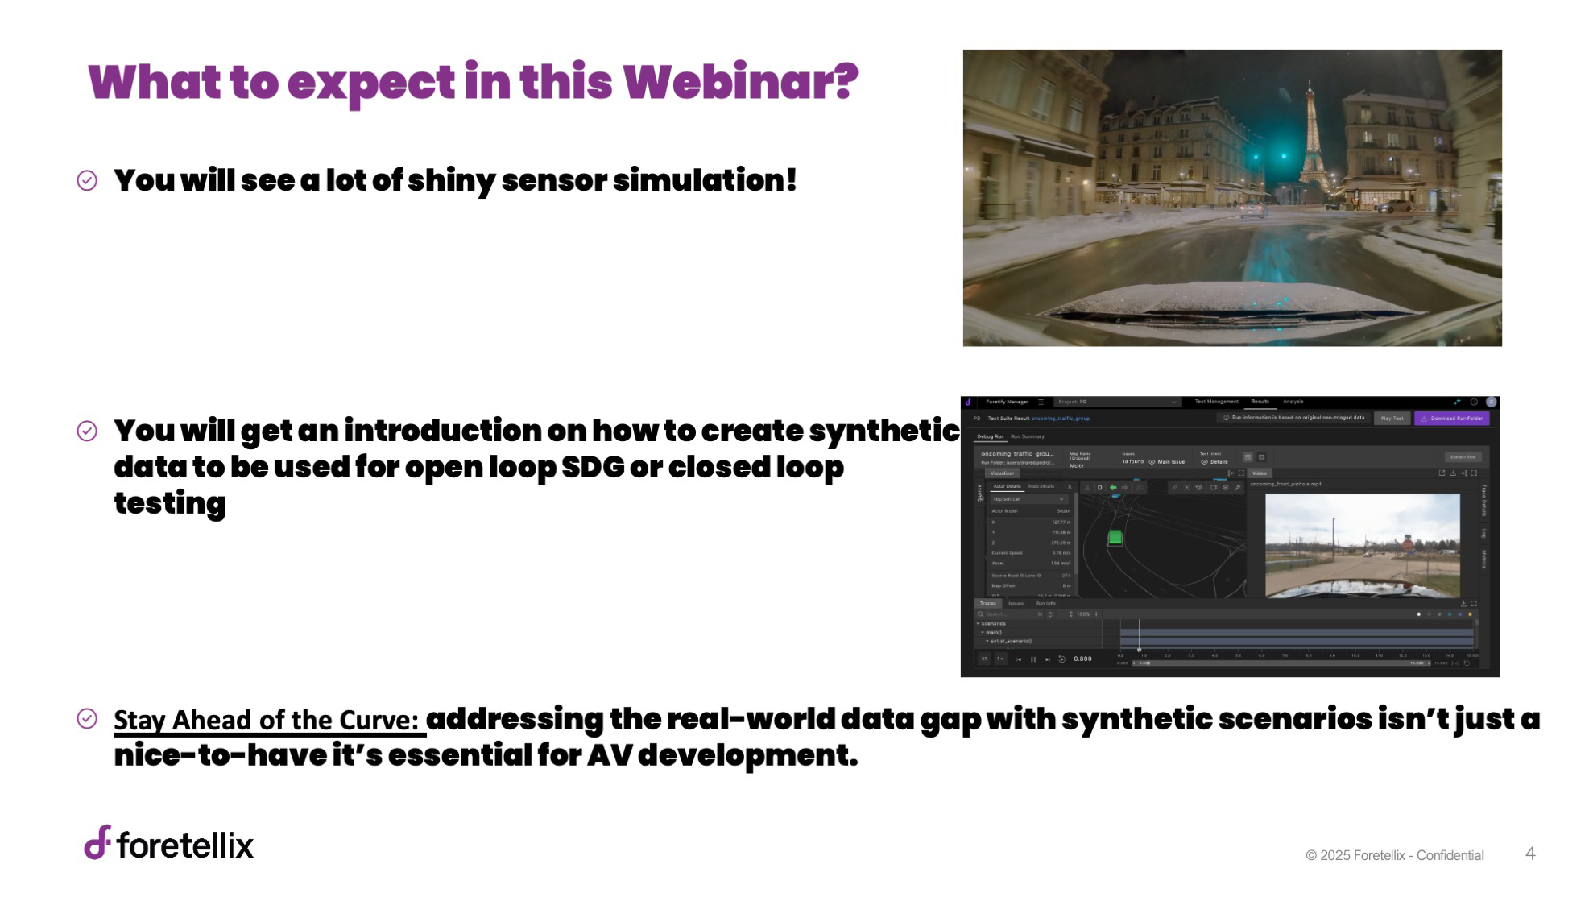Pop out the video panel in new window
The width and height of the screenshot is (1595, 897).
pyautogui.click(x=1442, y=473)
